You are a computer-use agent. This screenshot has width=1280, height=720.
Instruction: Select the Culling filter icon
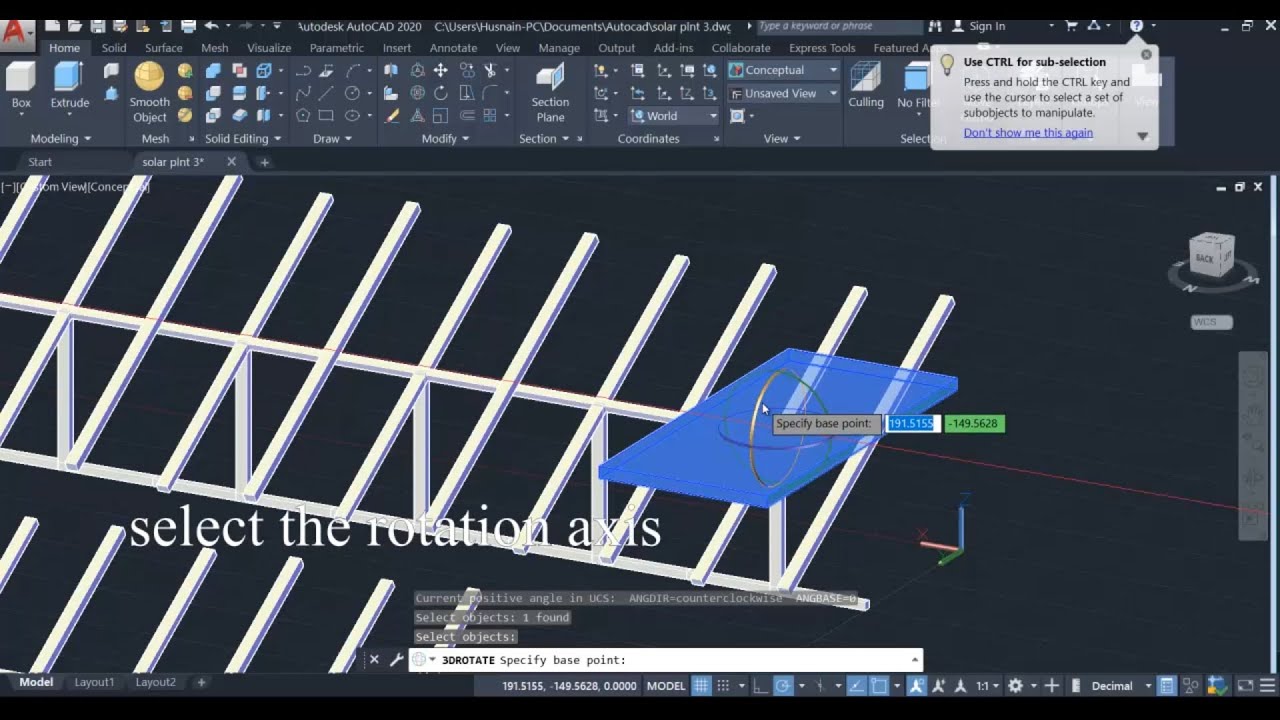[866, 85]
